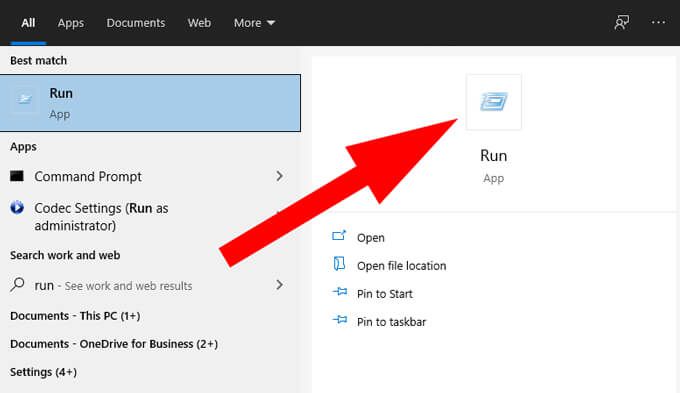
Task: Click the feedback person icon
Action: pyautogui.click(x=621, y=22)
